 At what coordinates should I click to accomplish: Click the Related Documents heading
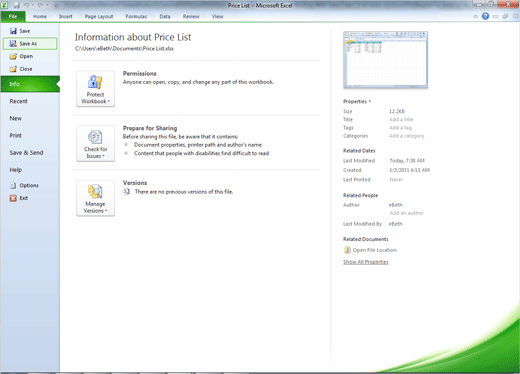(x=366, y=239)
